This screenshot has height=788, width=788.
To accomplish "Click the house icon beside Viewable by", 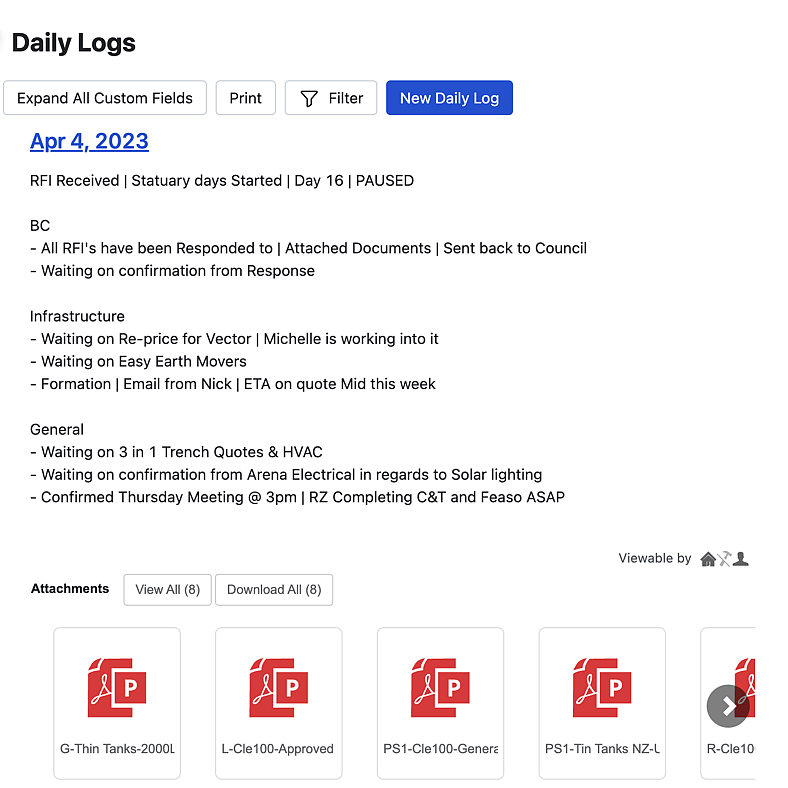I will pos(708,559).
